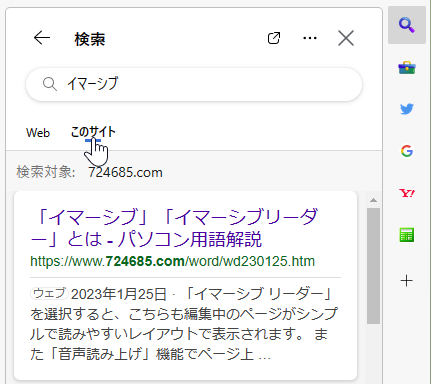Open the three-dot more options menu

310,38
